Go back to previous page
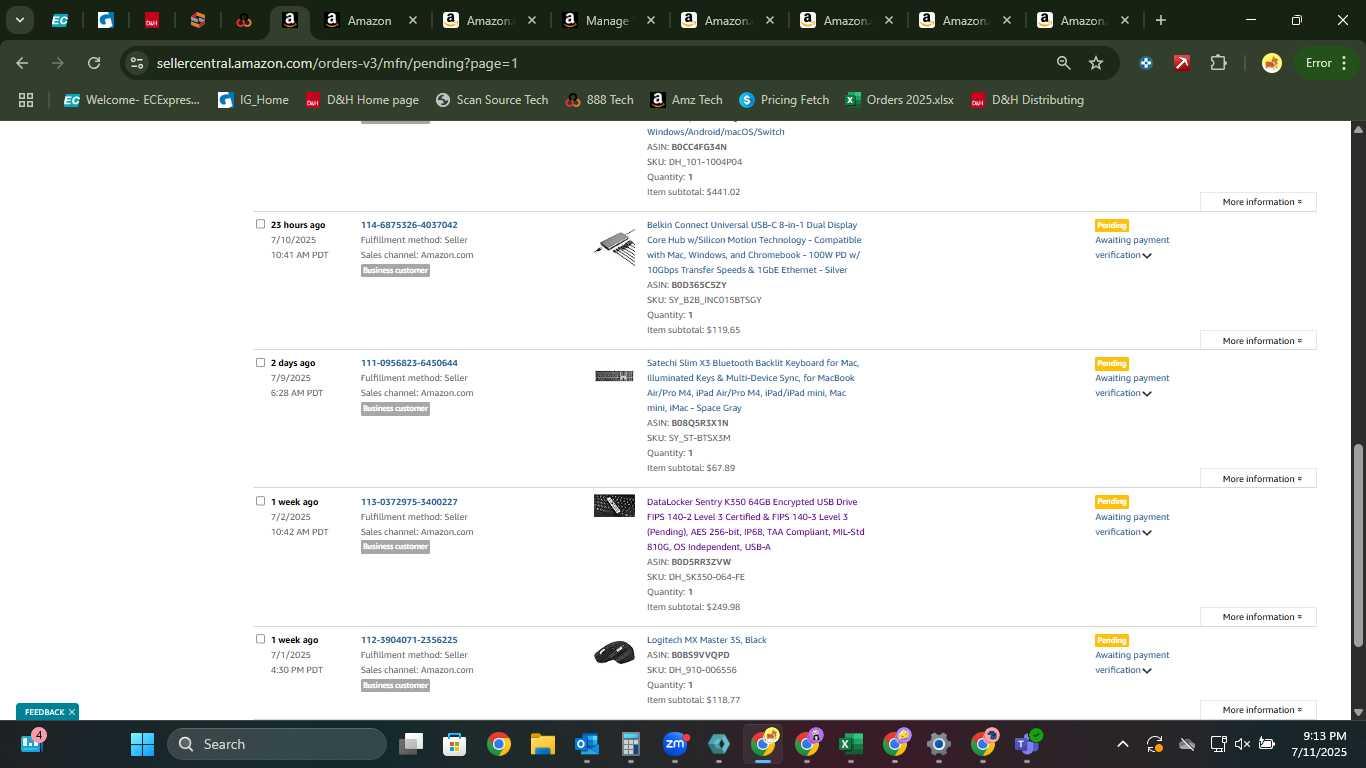This screenshot has height=768, width=1366. point(22,63)
